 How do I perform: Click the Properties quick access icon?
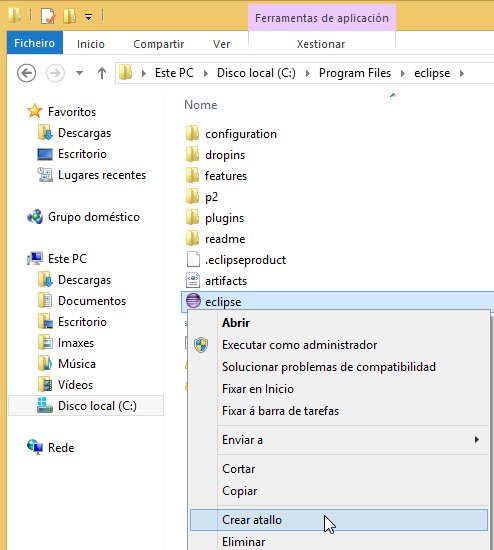(48, 16)
